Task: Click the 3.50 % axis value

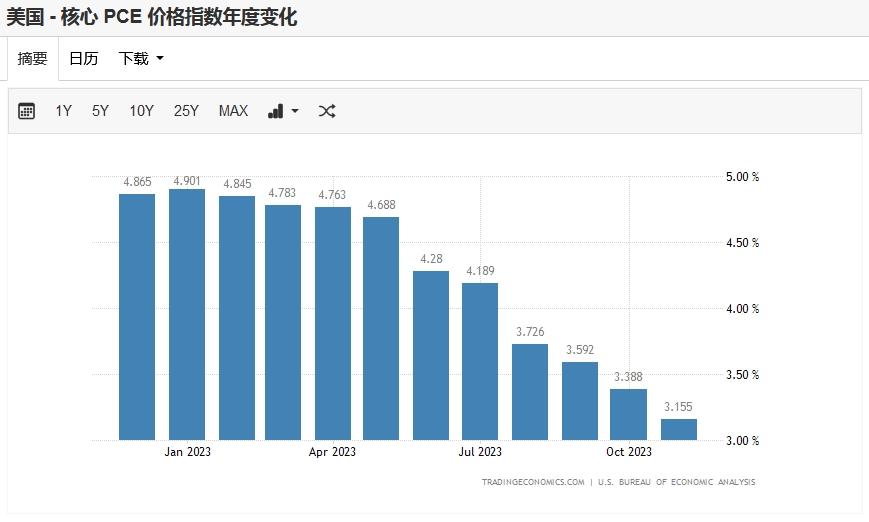Action: tap(743, 375)
